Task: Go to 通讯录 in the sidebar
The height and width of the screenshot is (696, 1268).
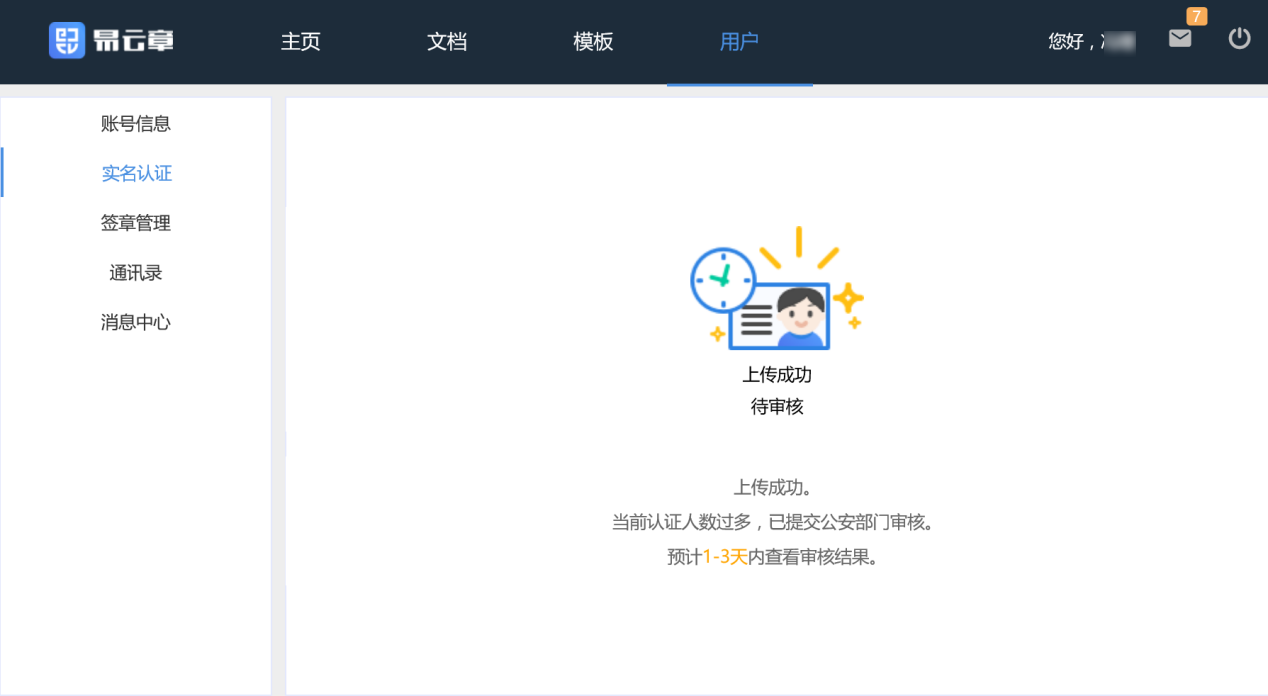Action: pos(136,273)
